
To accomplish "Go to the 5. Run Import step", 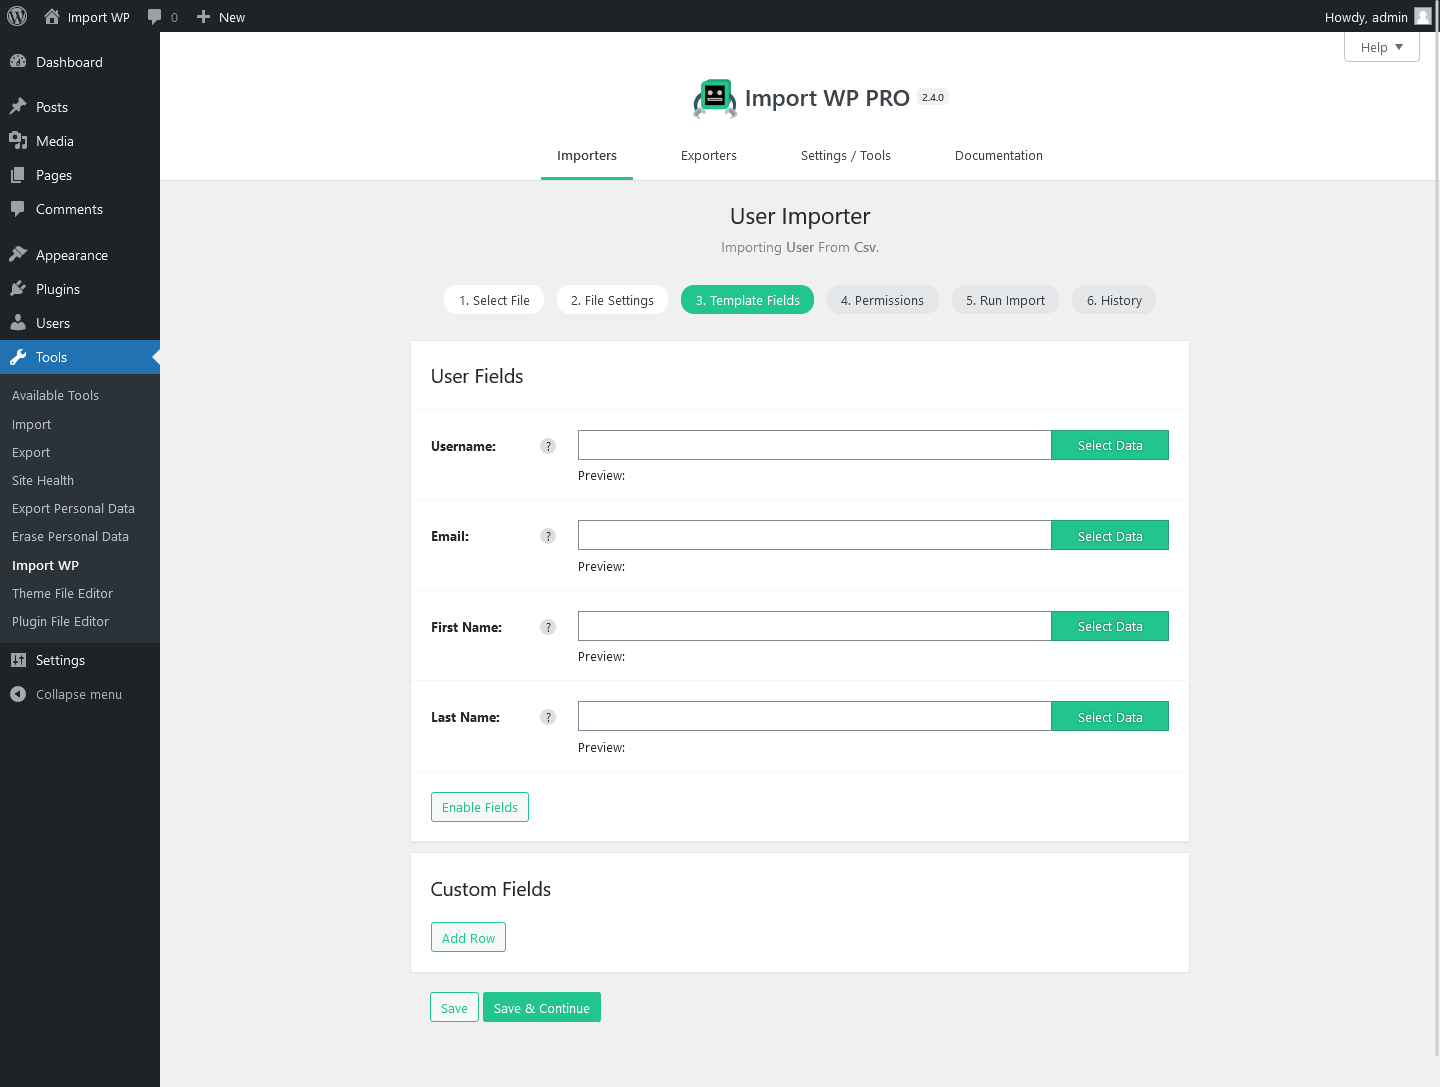I will [1005, 299].
